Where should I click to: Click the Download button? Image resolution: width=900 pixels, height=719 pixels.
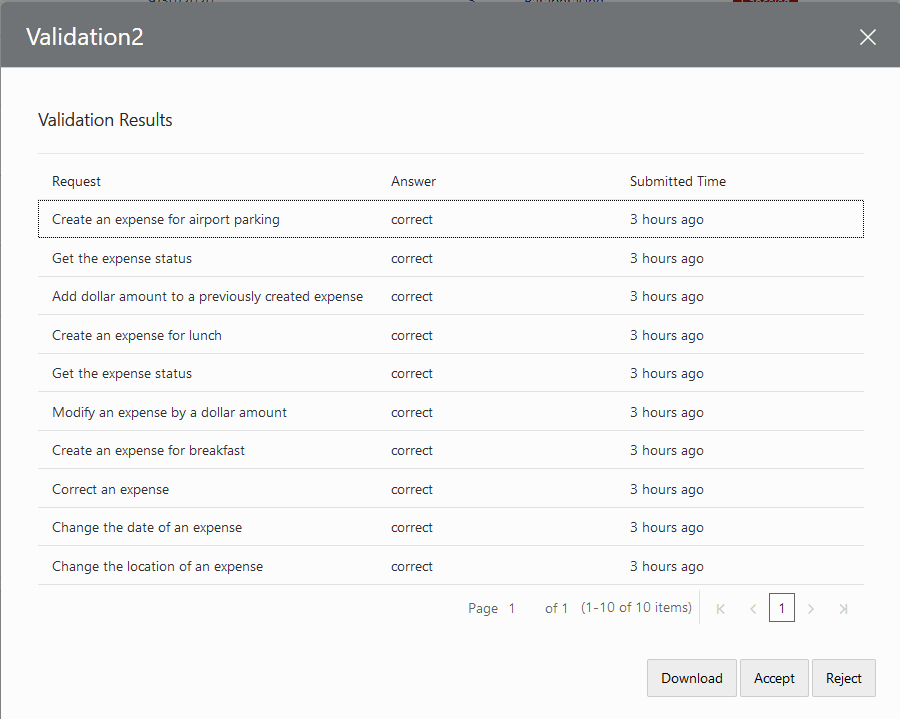[691, 678]
